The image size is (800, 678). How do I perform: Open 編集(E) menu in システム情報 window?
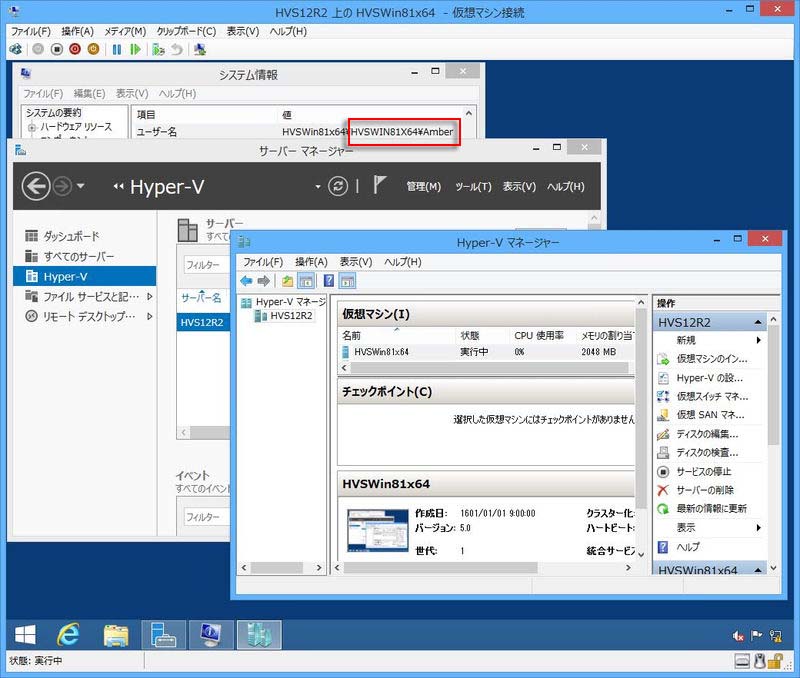(x=89, y=93)
